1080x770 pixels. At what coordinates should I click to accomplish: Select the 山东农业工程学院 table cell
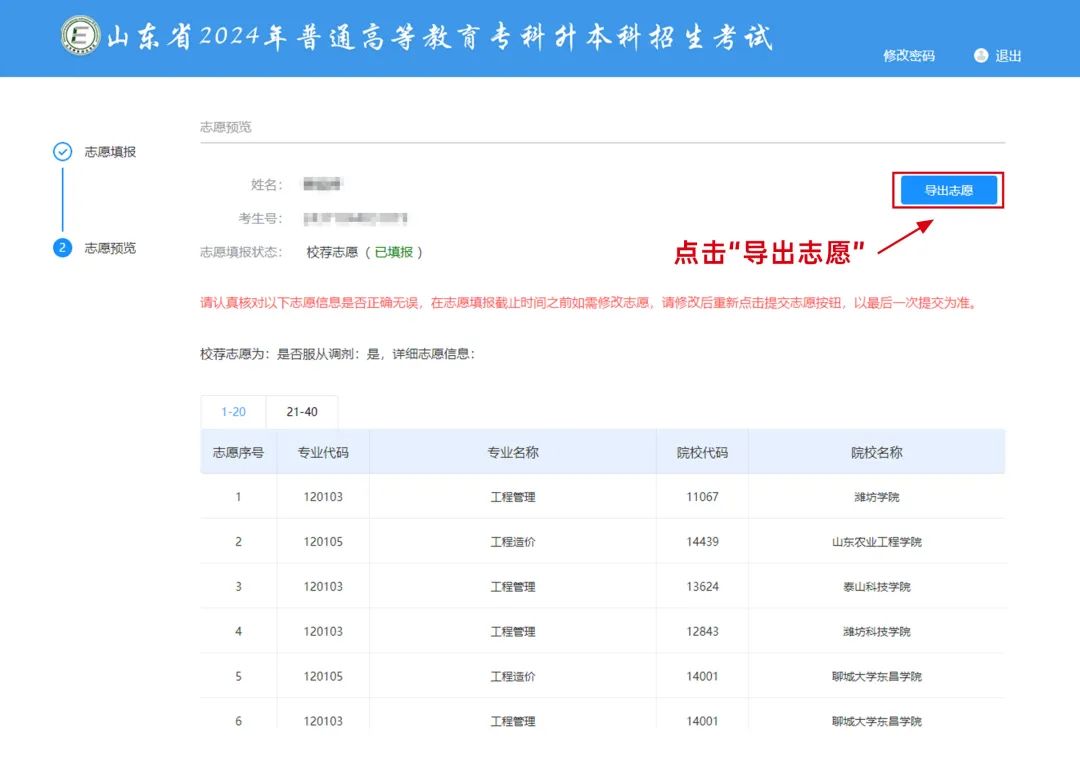tap(876, 542)
